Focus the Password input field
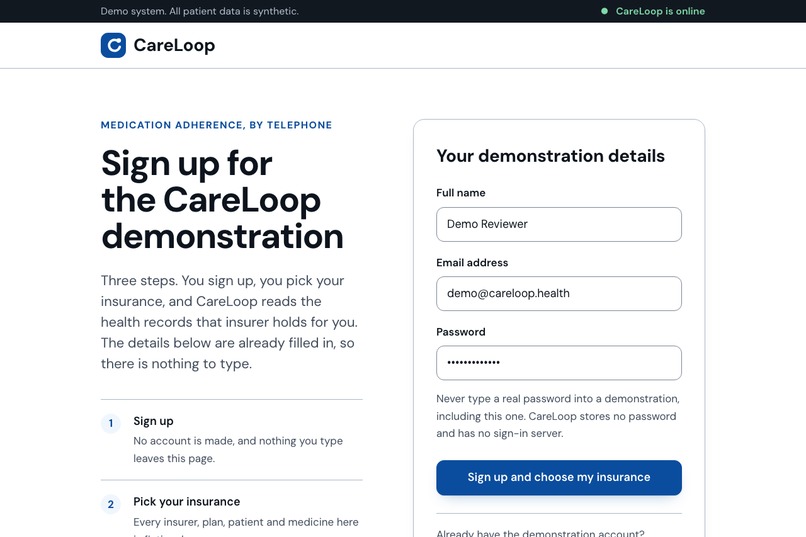This screenshot has width=806, height=537. coord(559,363)
